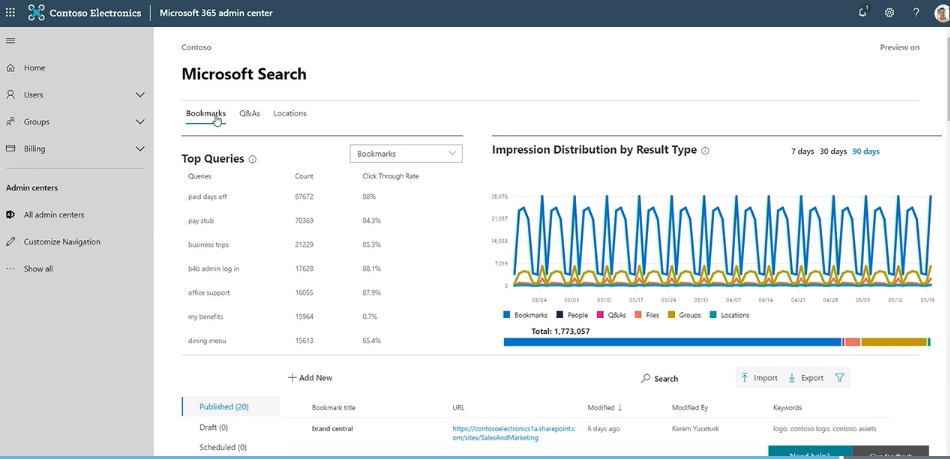950x459 pixels.
Task: Click the Top Queries info icon
Action: tap(252, 159)
